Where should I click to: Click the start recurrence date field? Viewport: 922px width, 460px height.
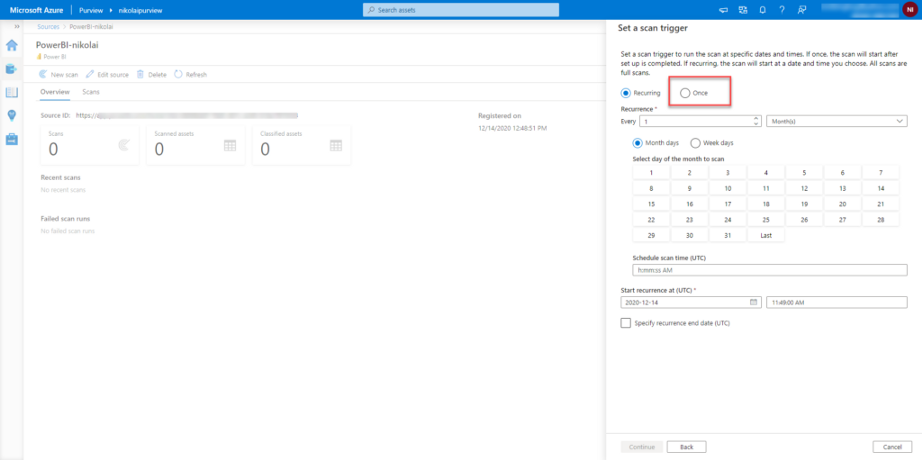(691, 302)
